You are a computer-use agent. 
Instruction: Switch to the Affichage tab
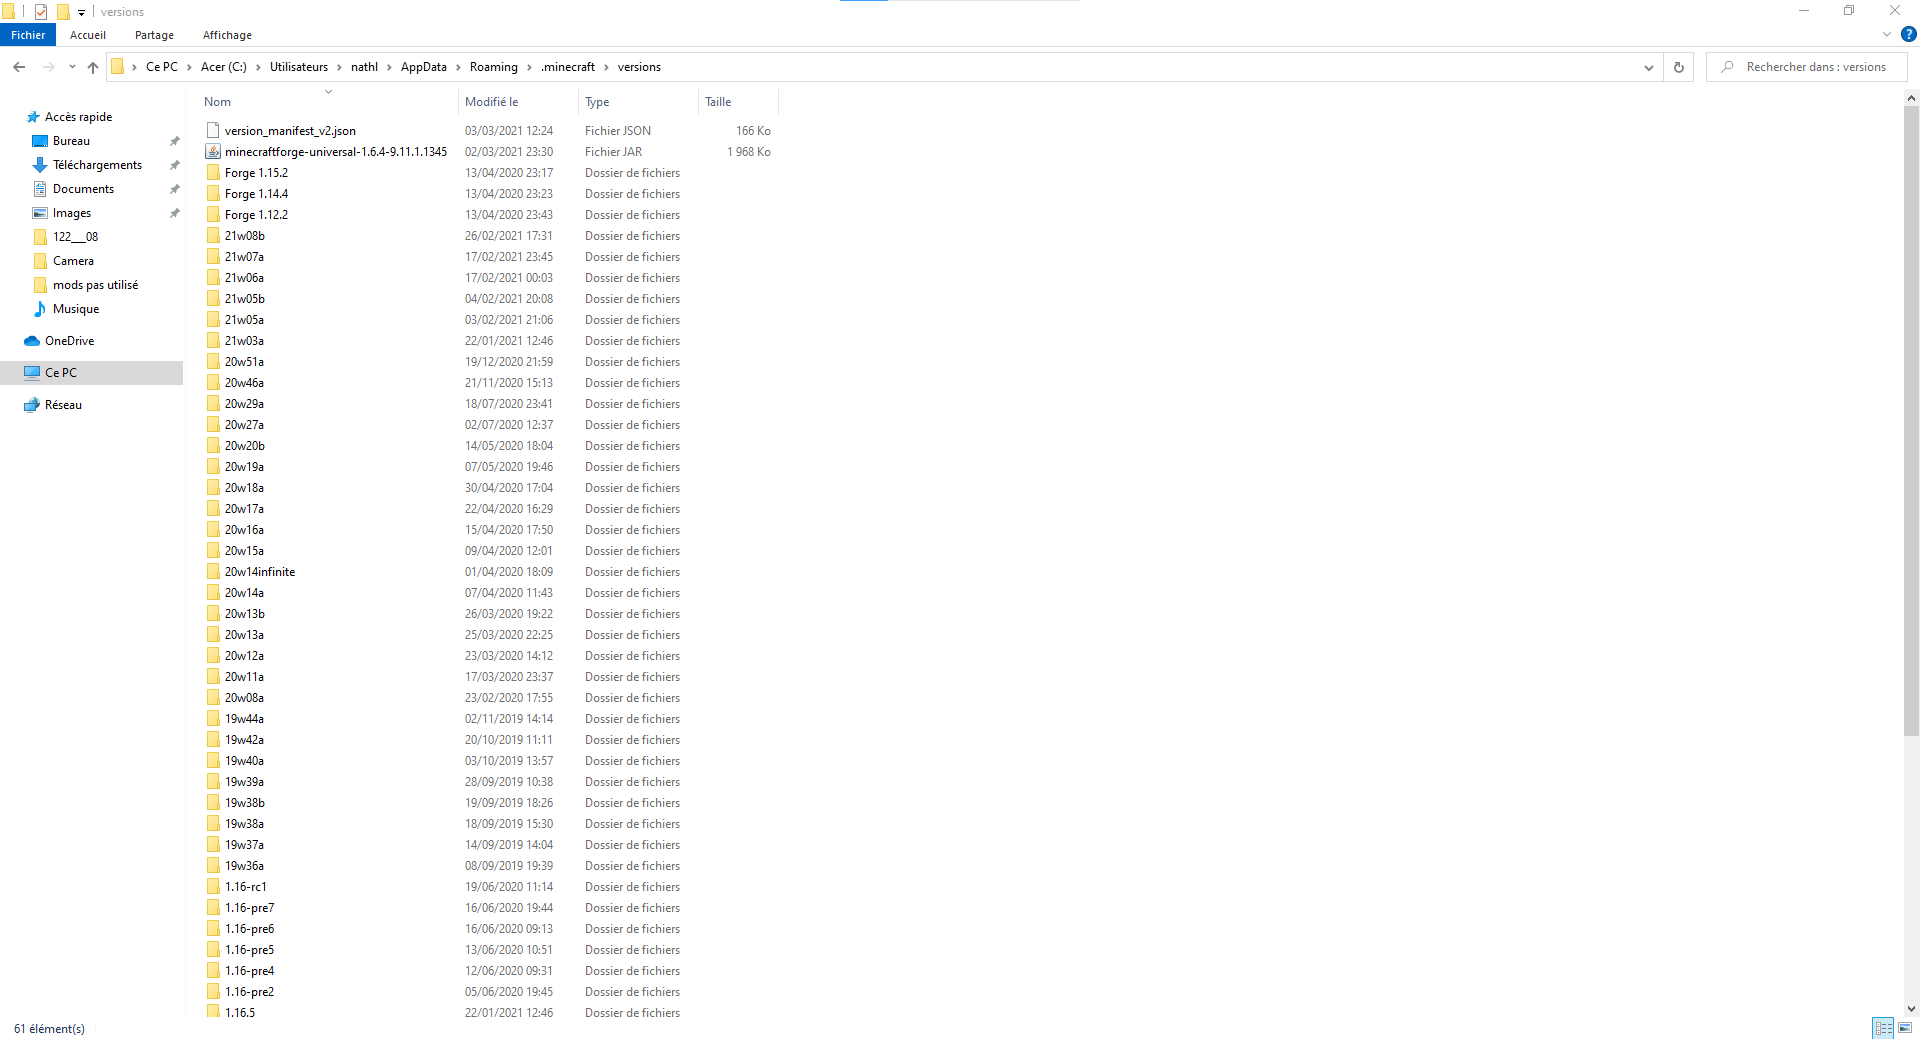point(227,35)
